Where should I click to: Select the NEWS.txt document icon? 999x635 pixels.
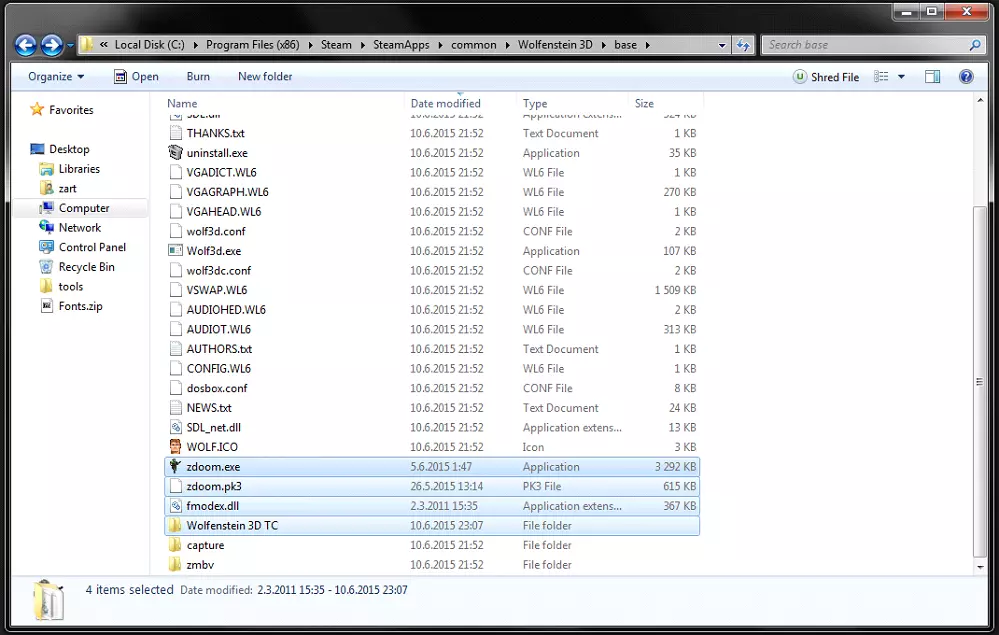click(x=176, y=408)
